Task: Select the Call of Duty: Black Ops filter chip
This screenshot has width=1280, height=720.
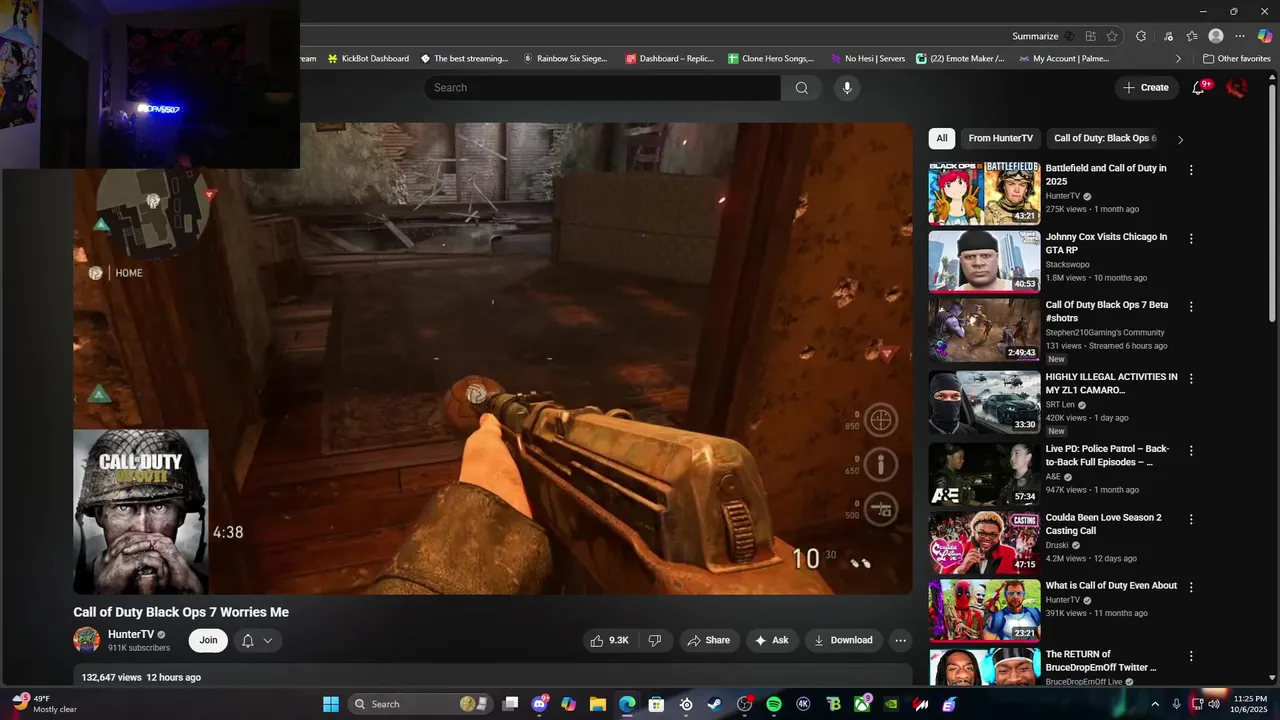Action: pos(1105,139)
